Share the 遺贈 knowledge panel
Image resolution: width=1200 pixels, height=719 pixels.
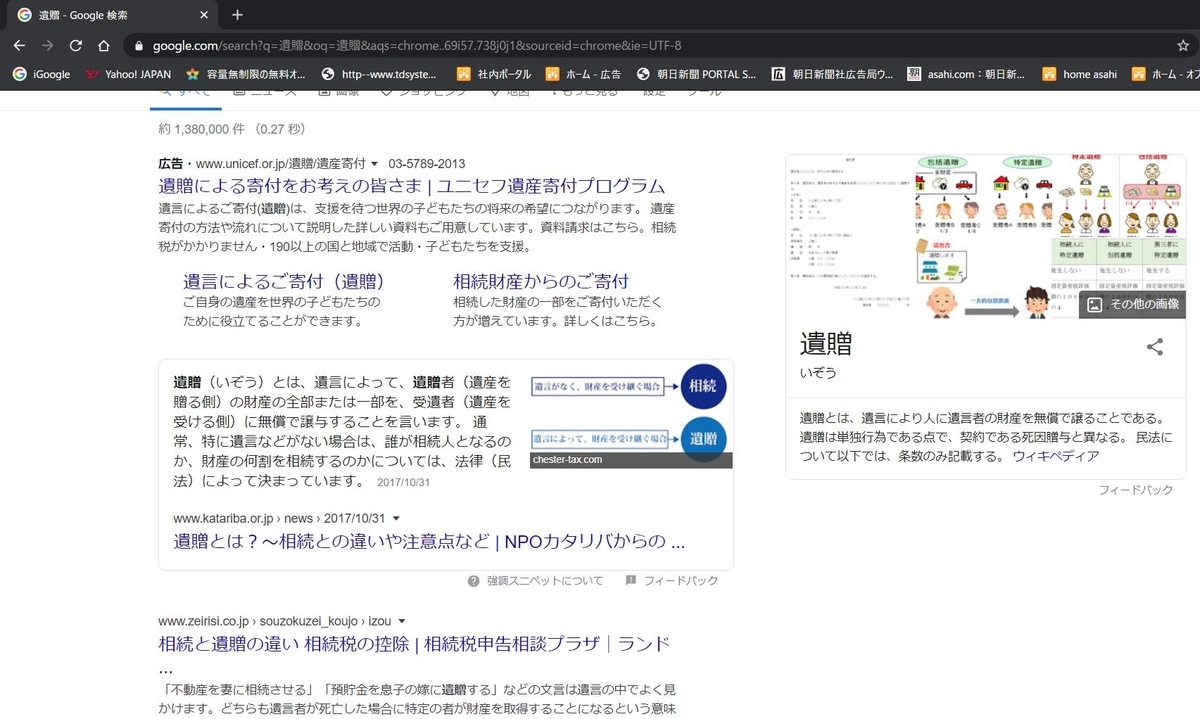[1155, 347]
